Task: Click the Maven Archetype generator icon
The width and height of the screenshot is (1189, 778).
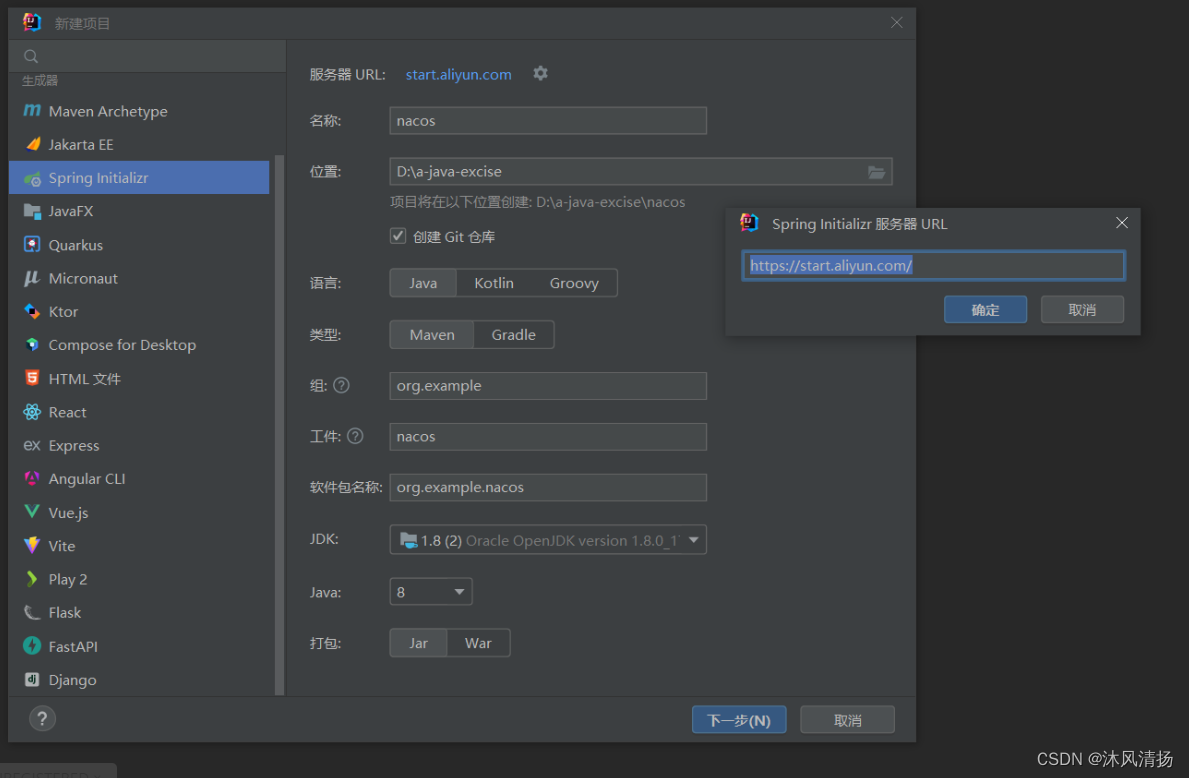Action: [x=32, y=111]
